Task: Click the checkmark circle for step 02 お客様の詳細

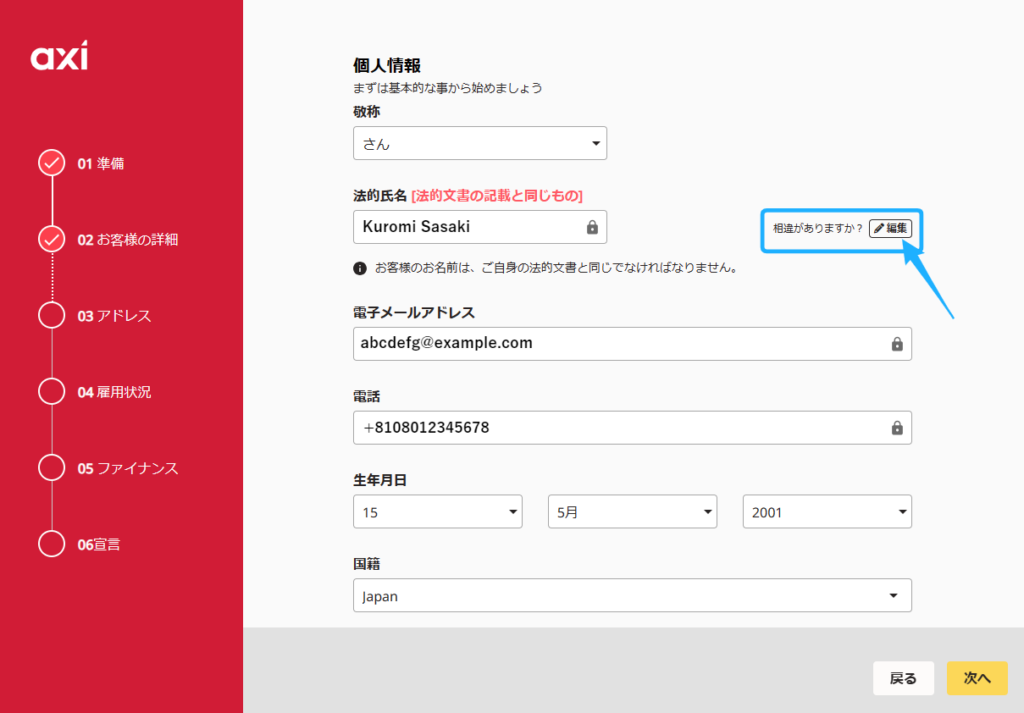Action: pos(51,239)
